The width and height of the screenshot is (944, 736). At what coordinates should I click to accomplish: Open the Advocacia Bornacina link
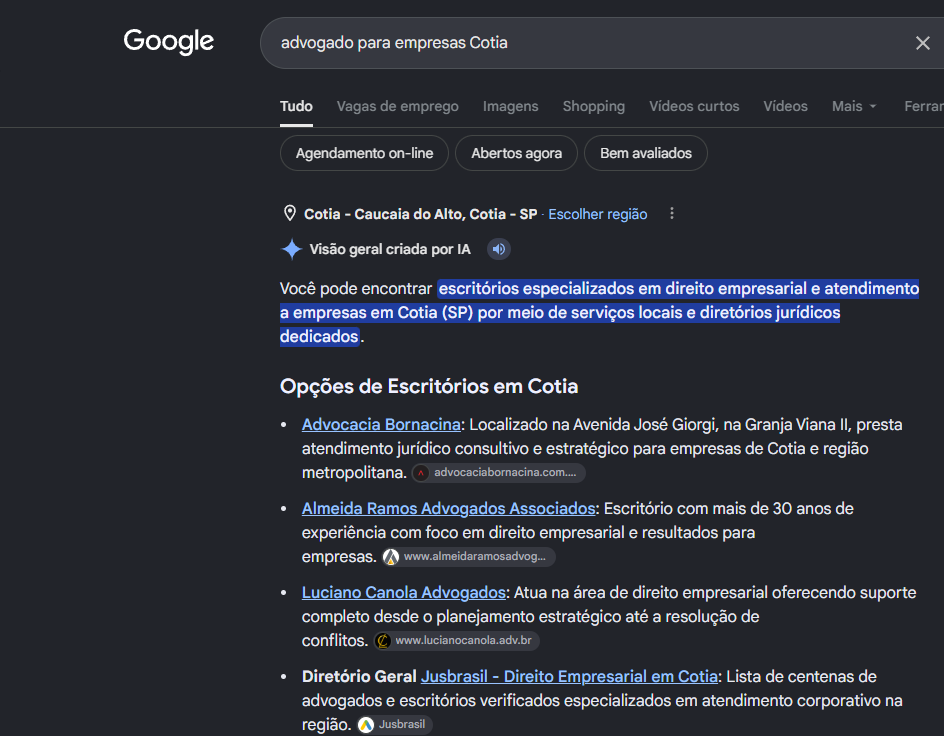381,425
